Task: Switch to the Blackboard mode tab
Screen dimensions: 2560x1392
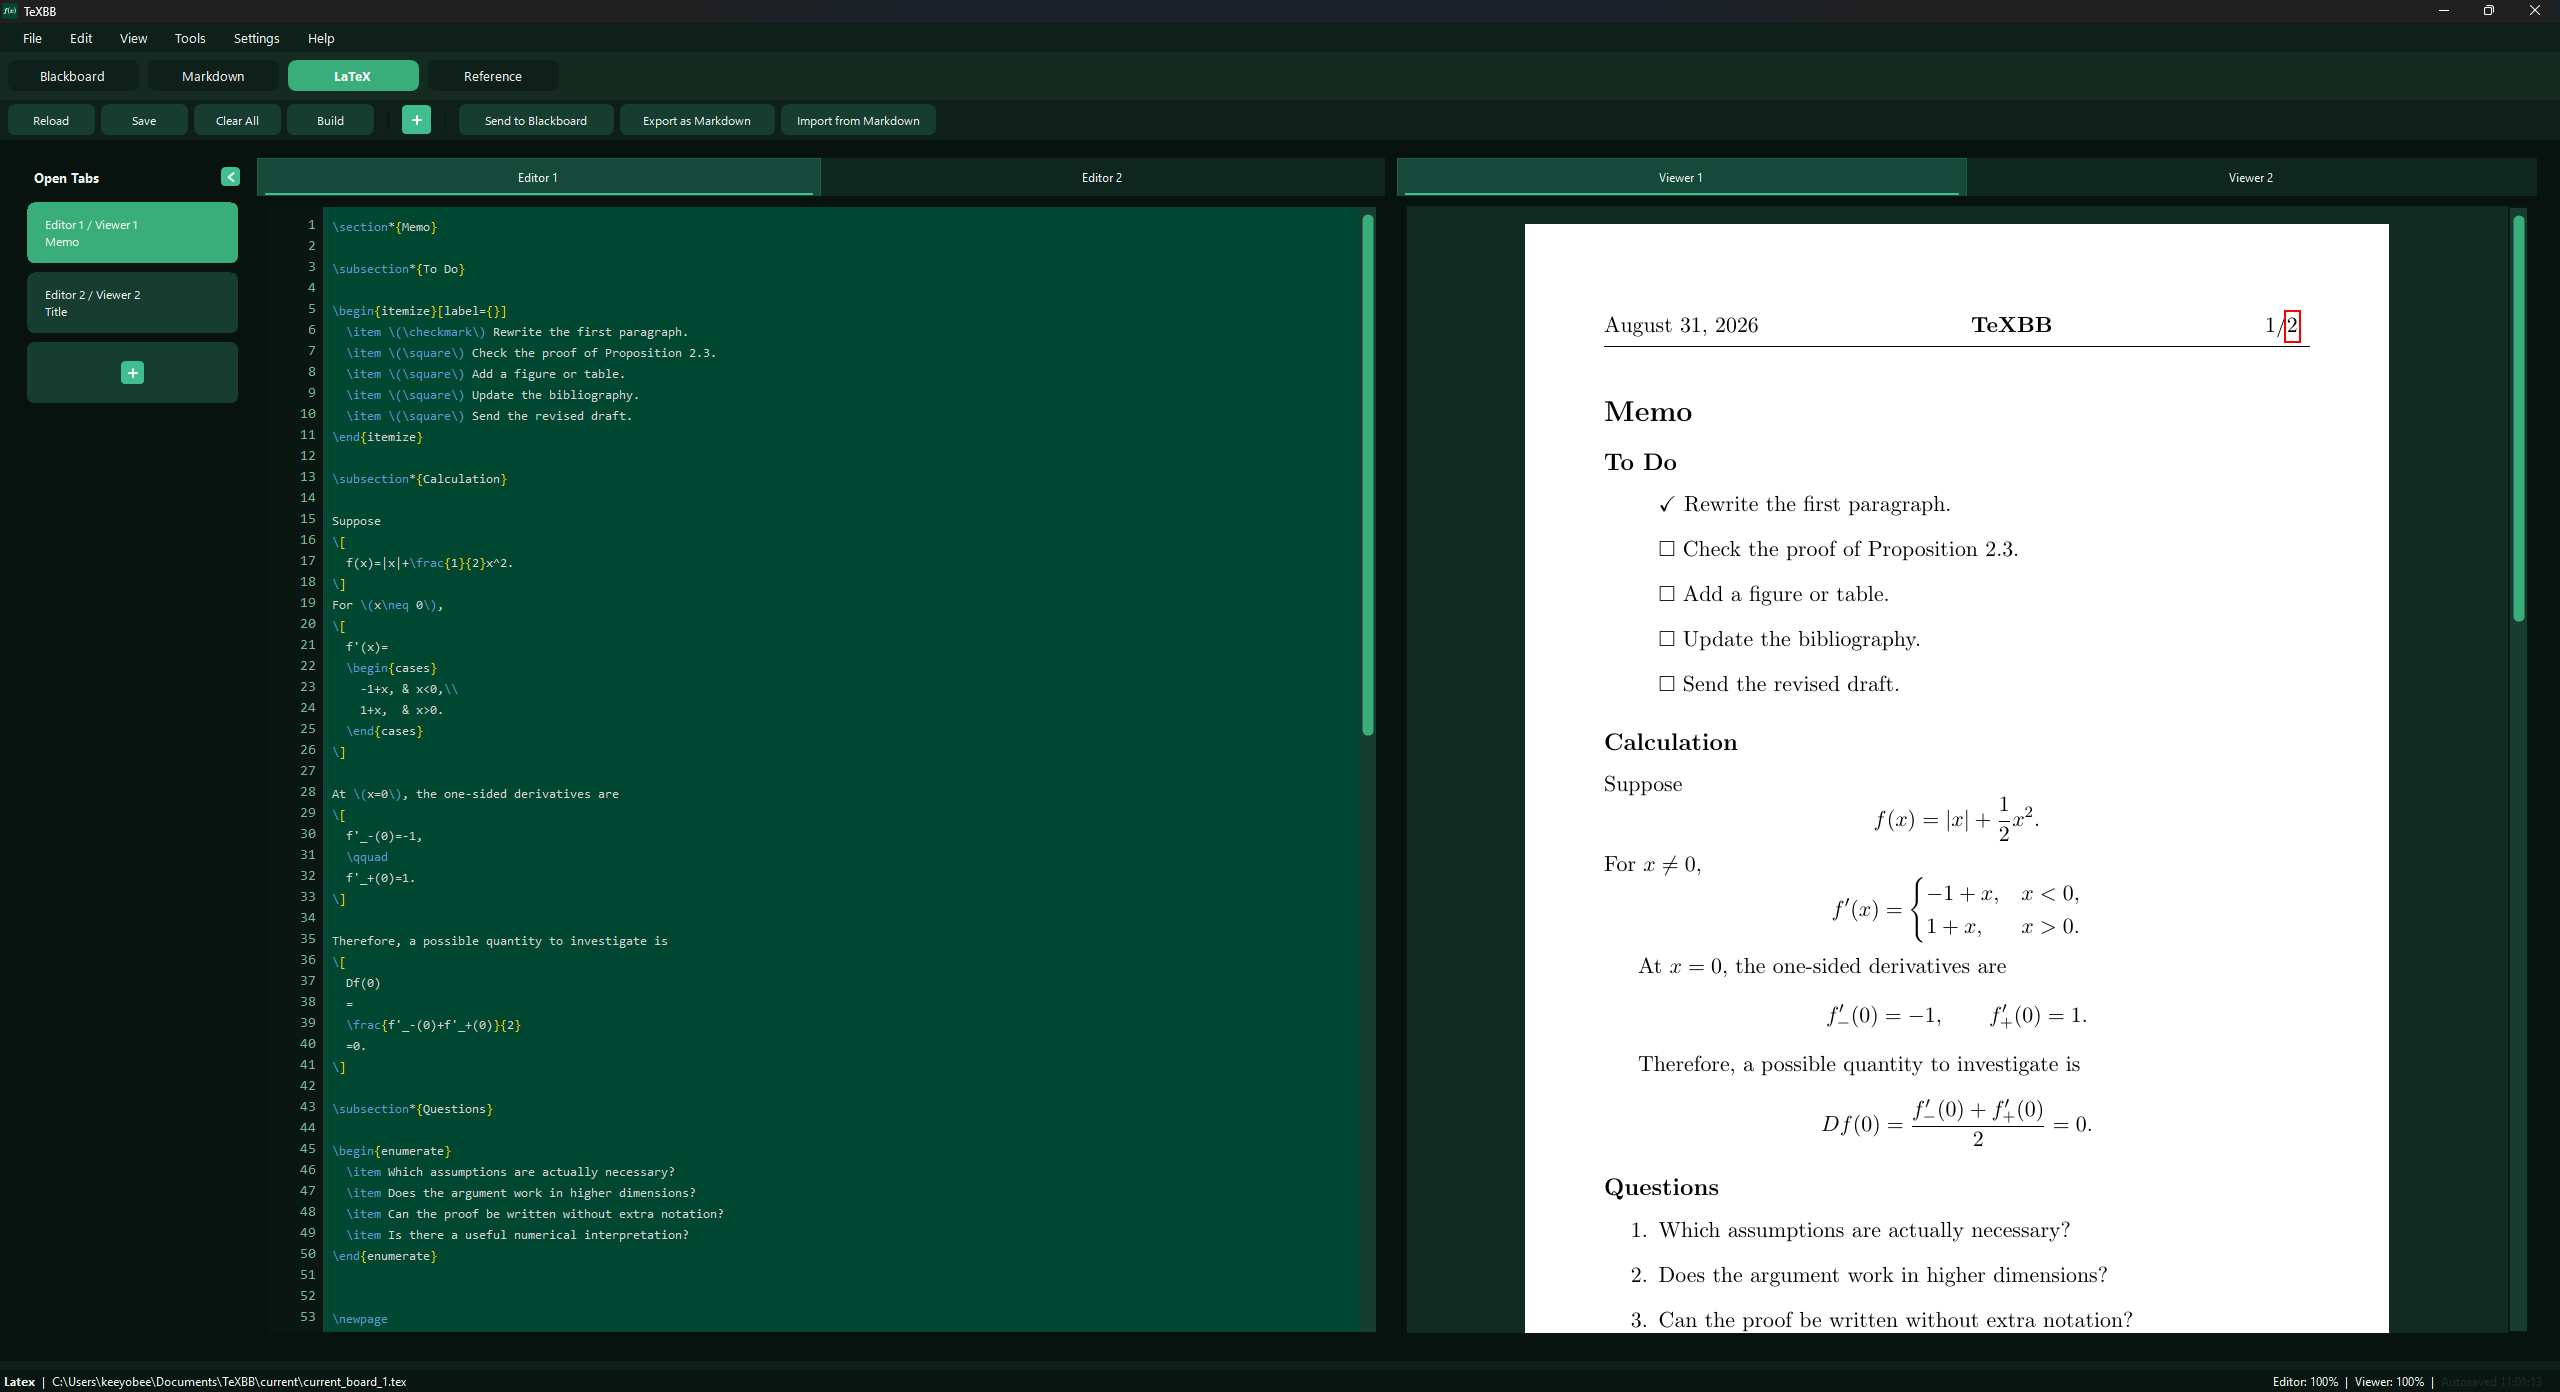Action: tap(72, 76)
